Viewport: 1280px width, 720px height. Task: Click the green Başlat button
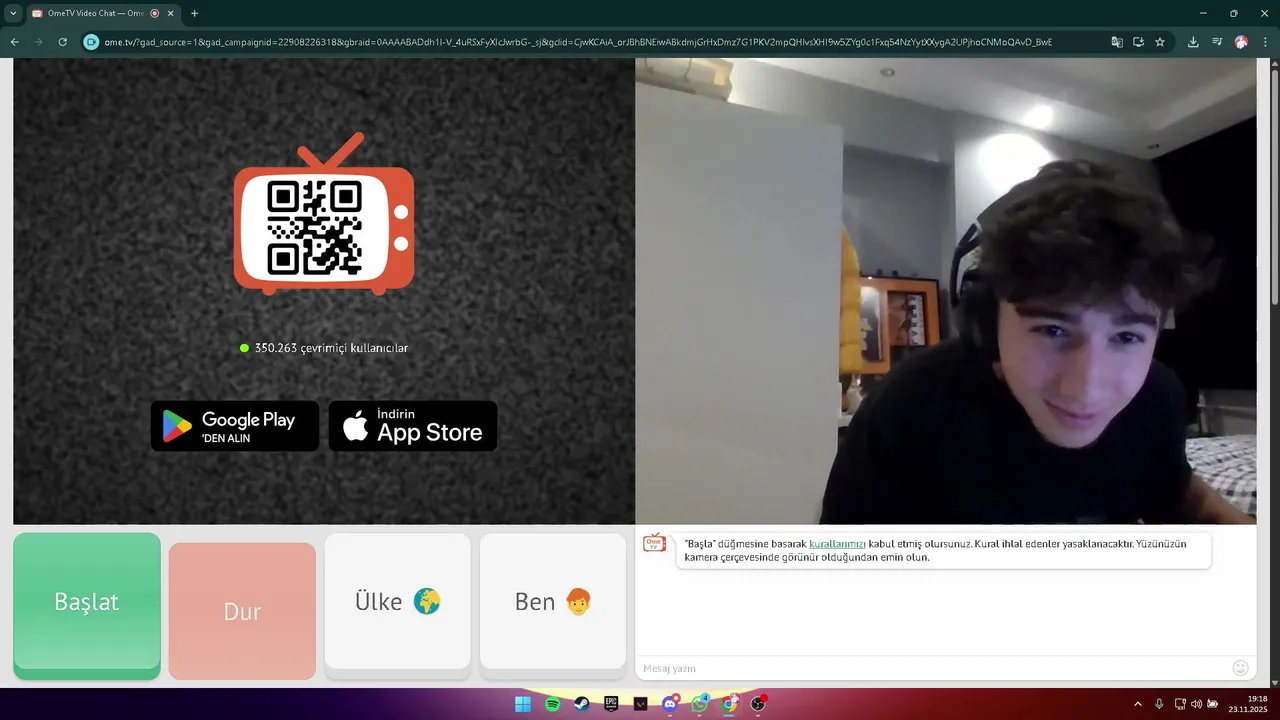[87, 601]
